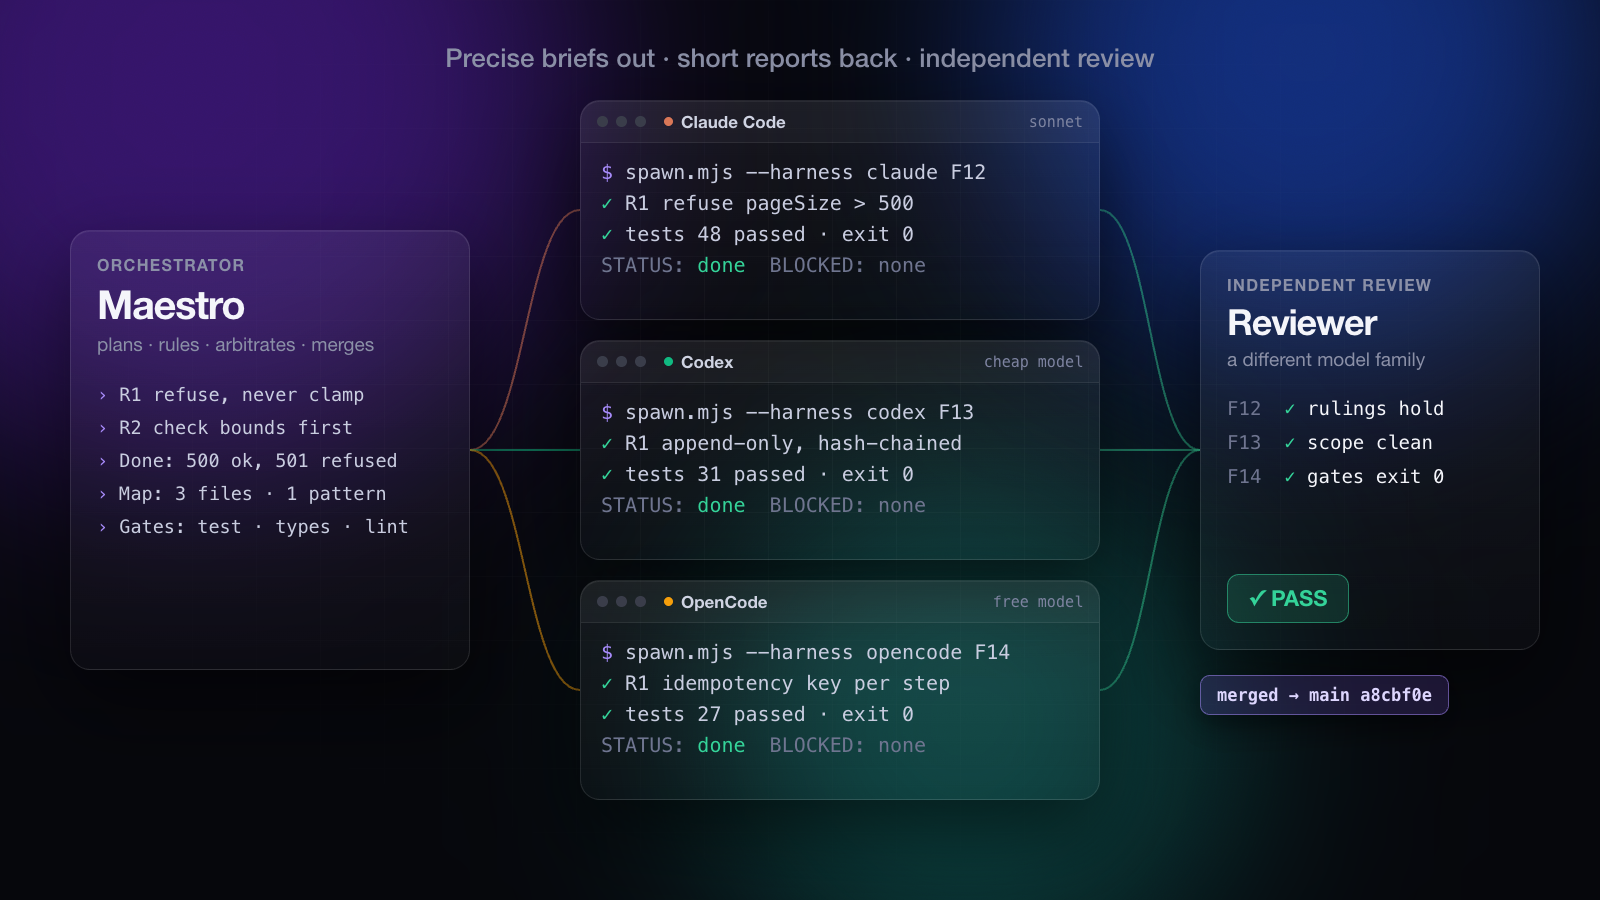Click 'STATUS: done' in the Claude Code terminal
The image size is (1600, 900).
coord(673,266)
